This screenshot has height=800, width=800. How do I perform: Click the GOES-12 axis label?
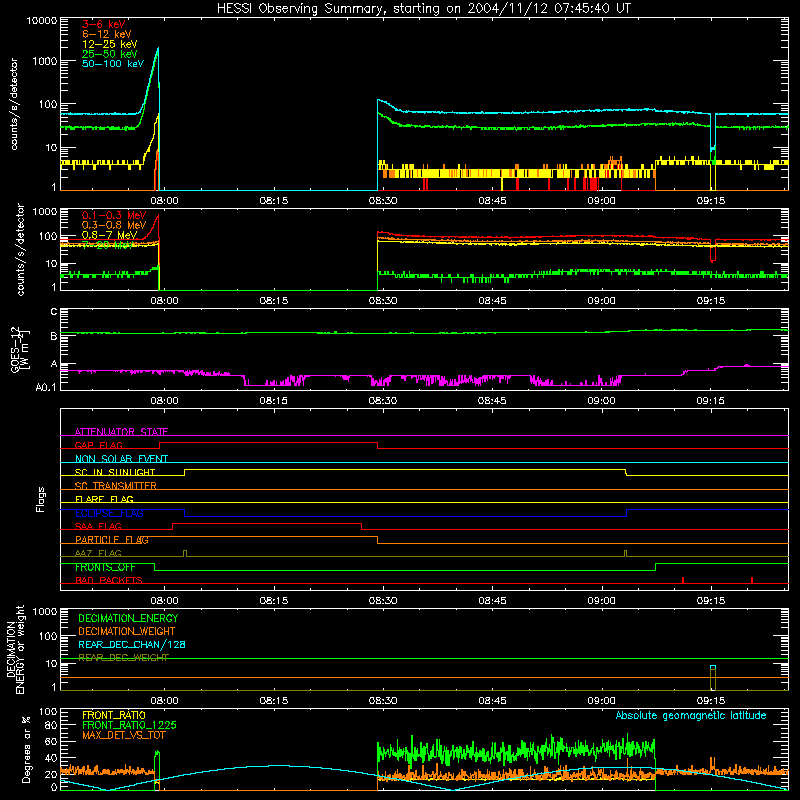coord(20,349)
